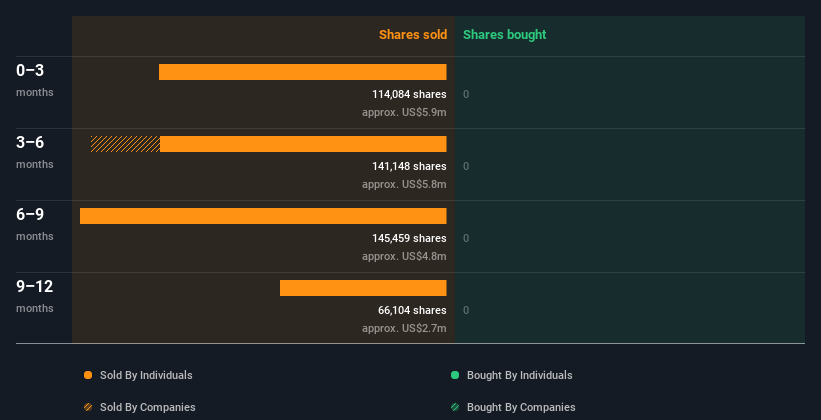Click the 66,104 shares value
The width and height of the screenshot is (821, 420).
412,310
